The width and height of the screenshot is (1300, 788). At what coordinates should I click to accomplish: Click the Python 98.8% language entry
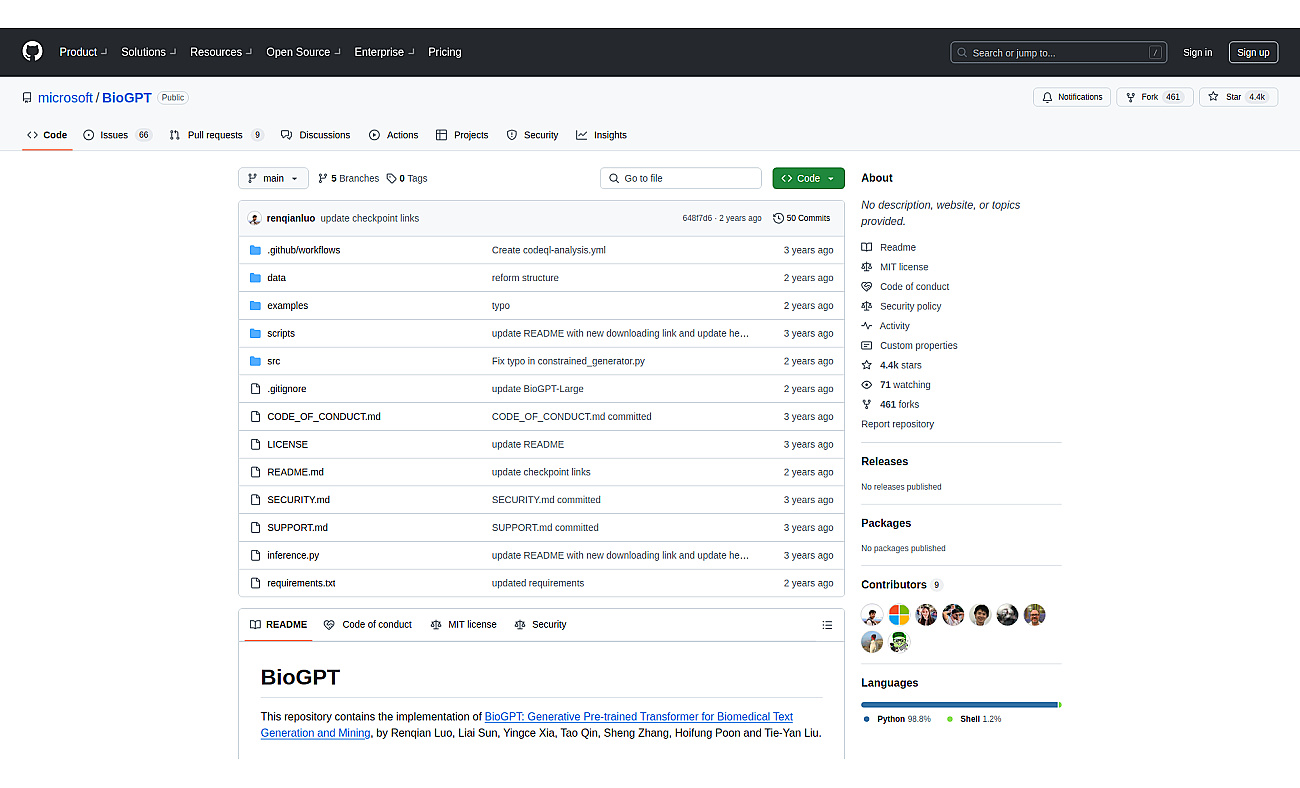[897, 719]
